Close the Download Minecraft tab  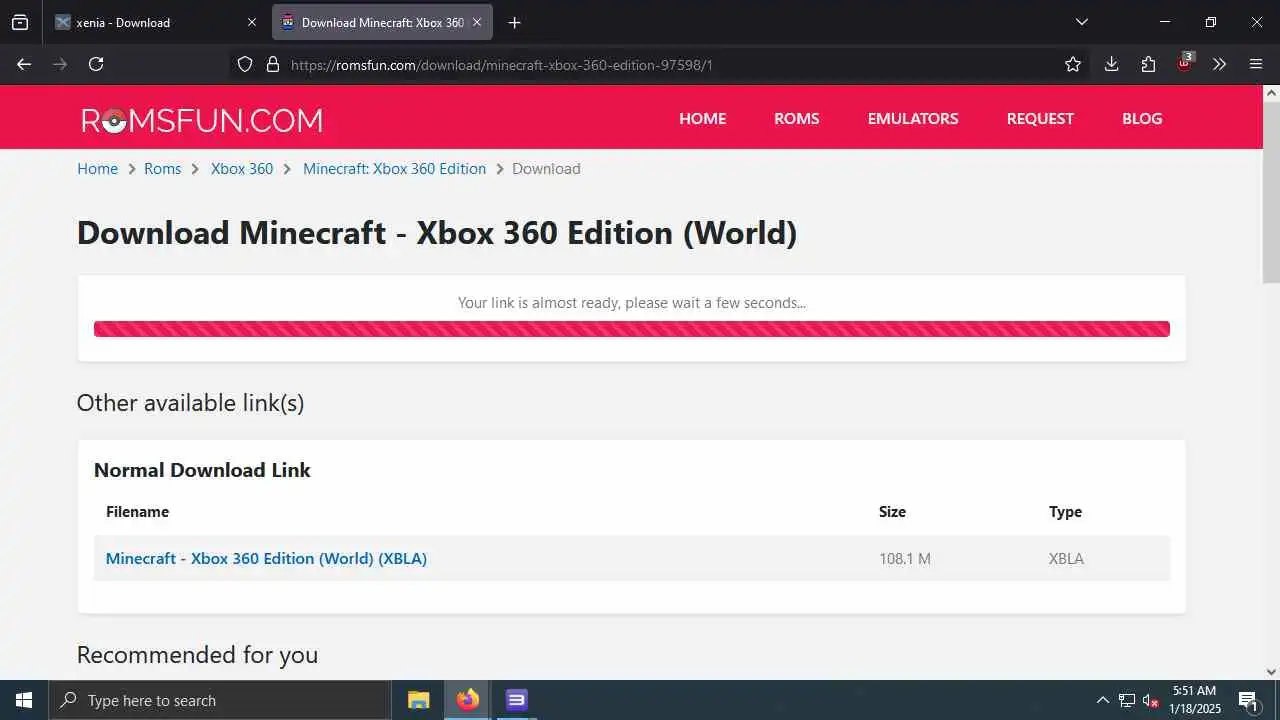click(x=477, y=22)
